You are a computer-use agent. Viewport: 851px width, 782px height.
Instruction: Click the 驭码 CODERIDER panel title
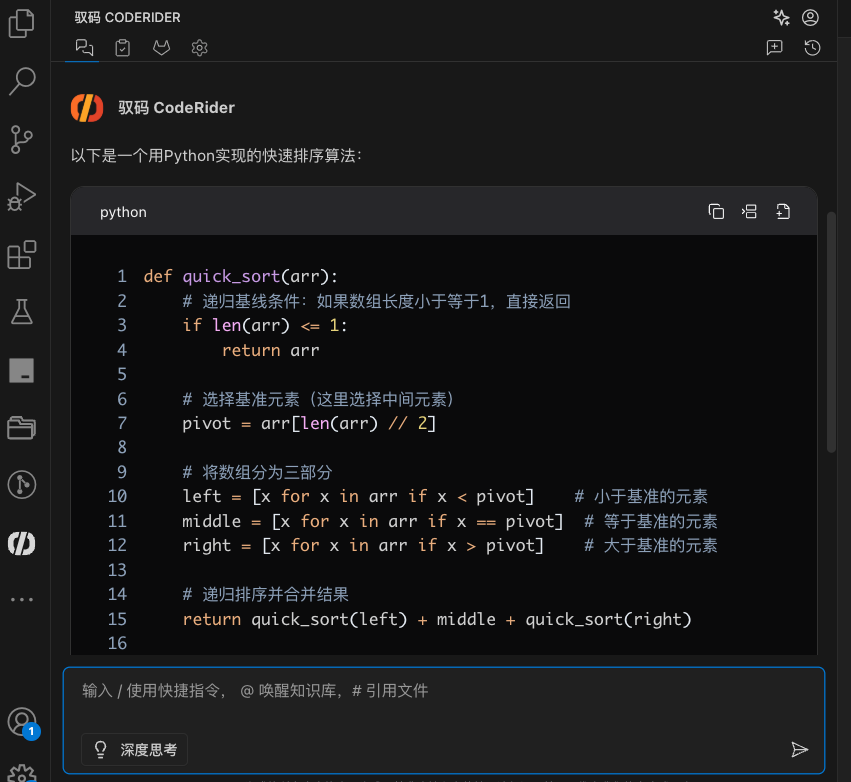coord(128,17)
